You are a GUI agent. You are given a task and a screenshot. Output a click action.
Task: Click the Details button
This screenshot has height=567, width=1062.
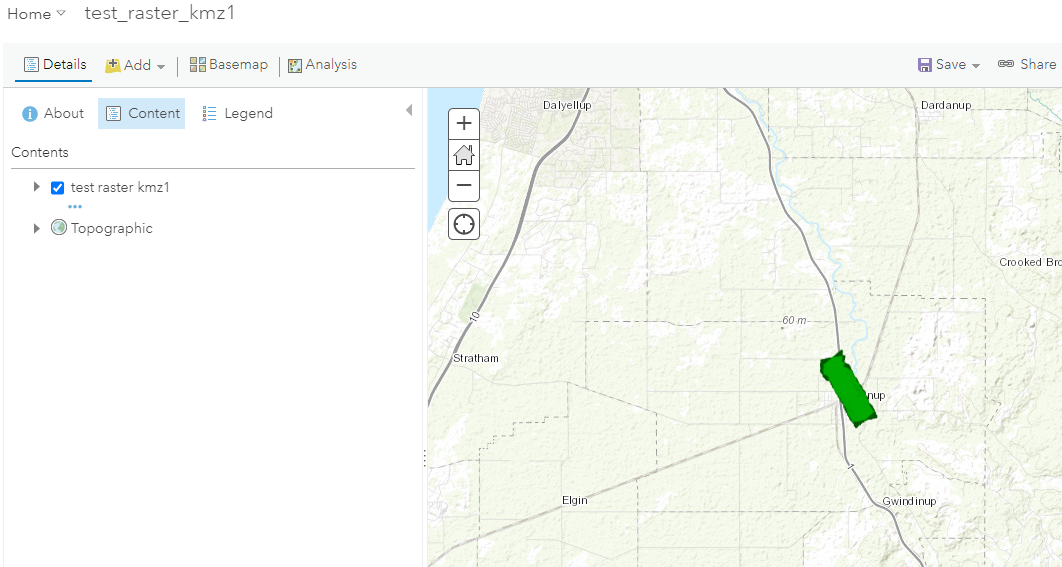[55, 64]
